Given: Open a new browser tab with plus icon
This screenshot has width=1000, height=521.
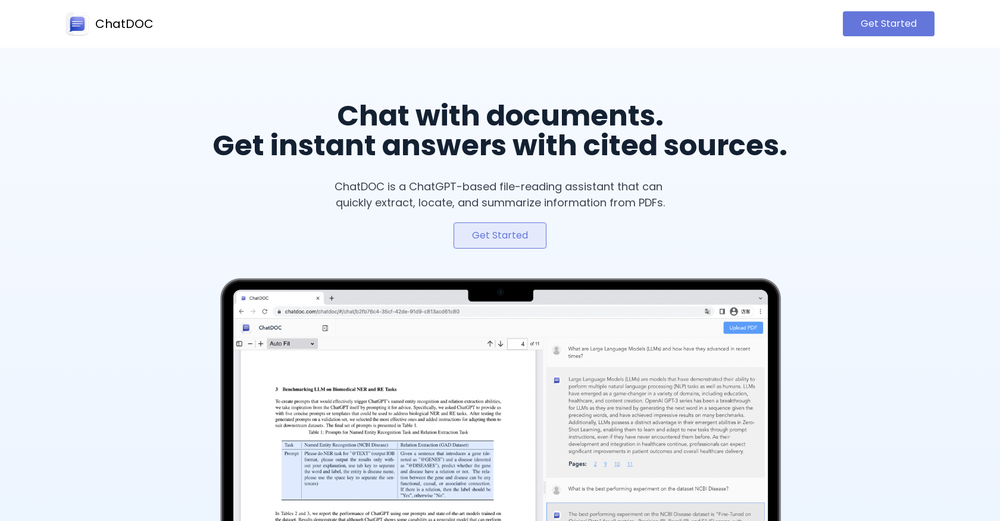Looking at the screenshot, I should click(x=332, y=298).
